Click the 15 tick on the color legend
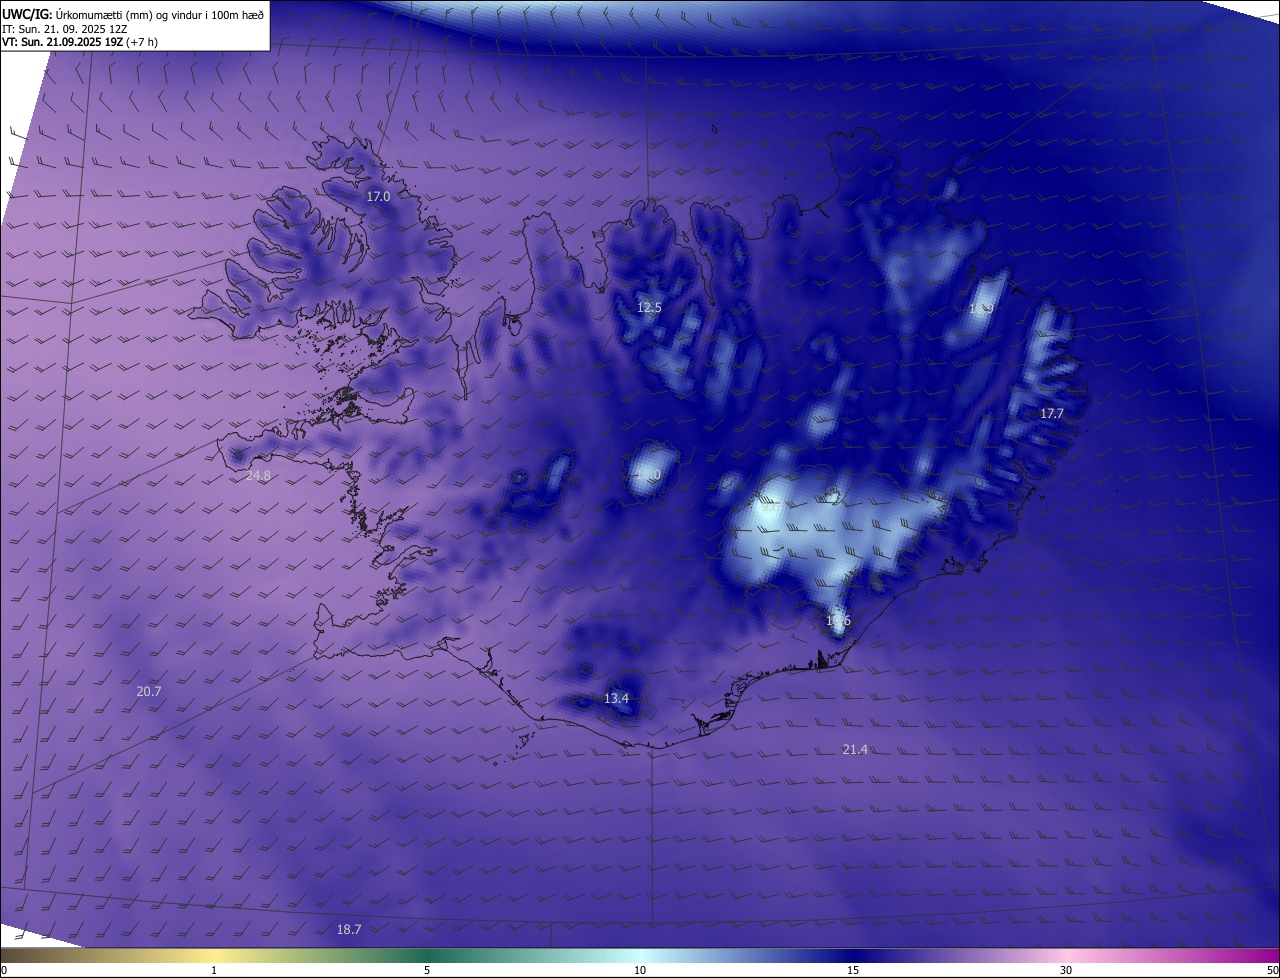This screenshot has width=1280, height=978. (853, 970)
